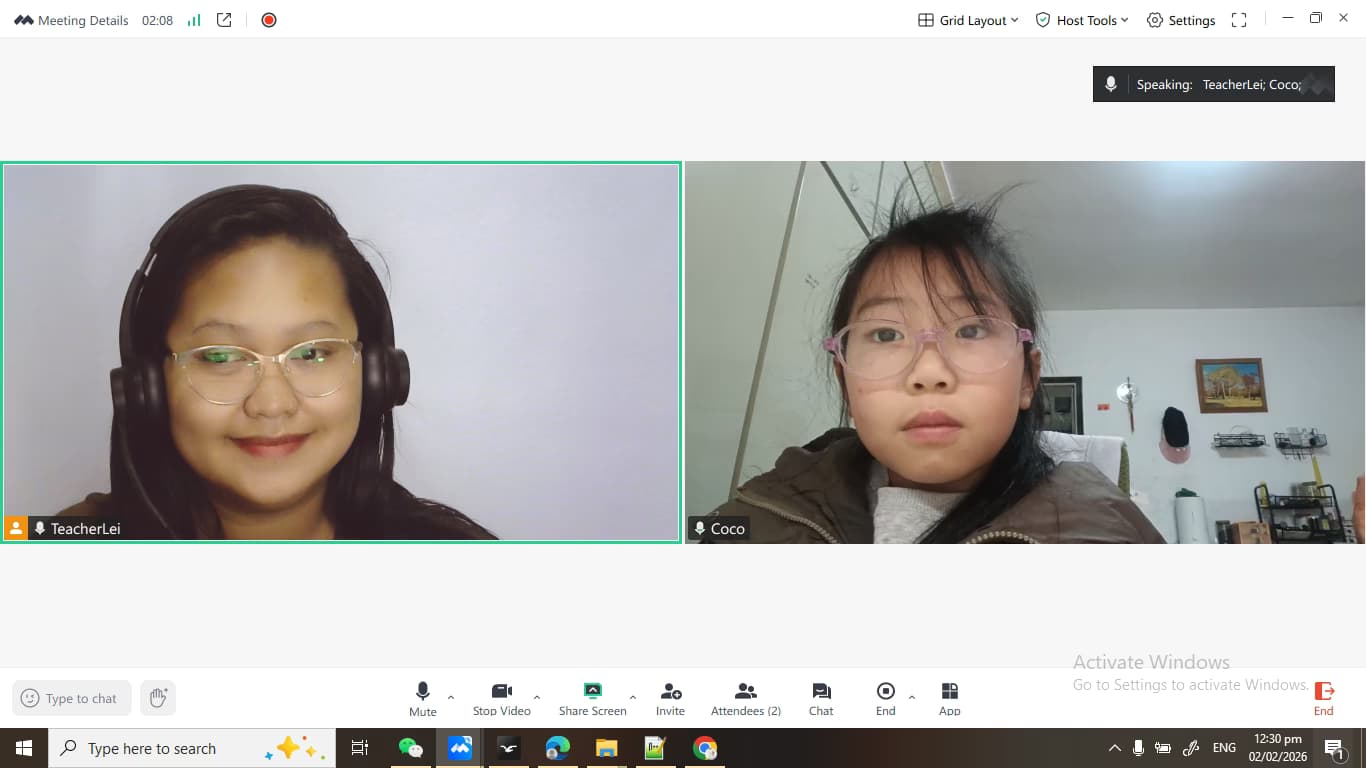Open Meeting Details in the title bar

coord(72,20)
